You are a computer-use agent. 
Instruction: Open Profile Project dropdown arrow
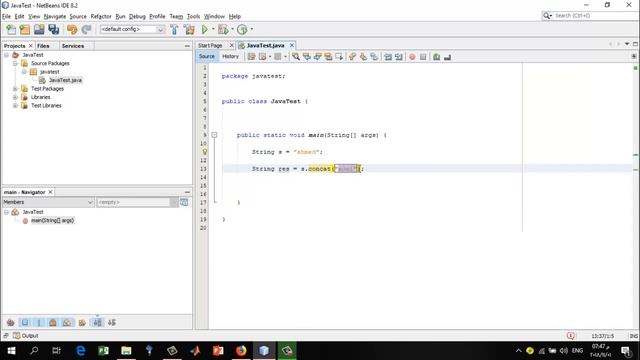click(251, 29)
